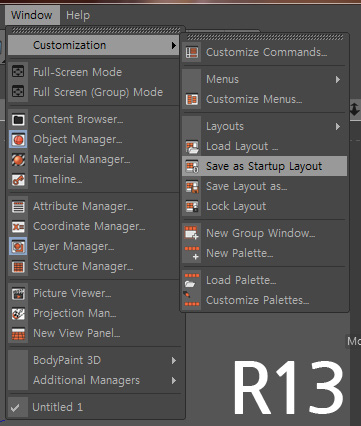The height and width of the screenshot is (426, 361).
Task: Click the Picture Viewer icon
Action: (18, 294)
